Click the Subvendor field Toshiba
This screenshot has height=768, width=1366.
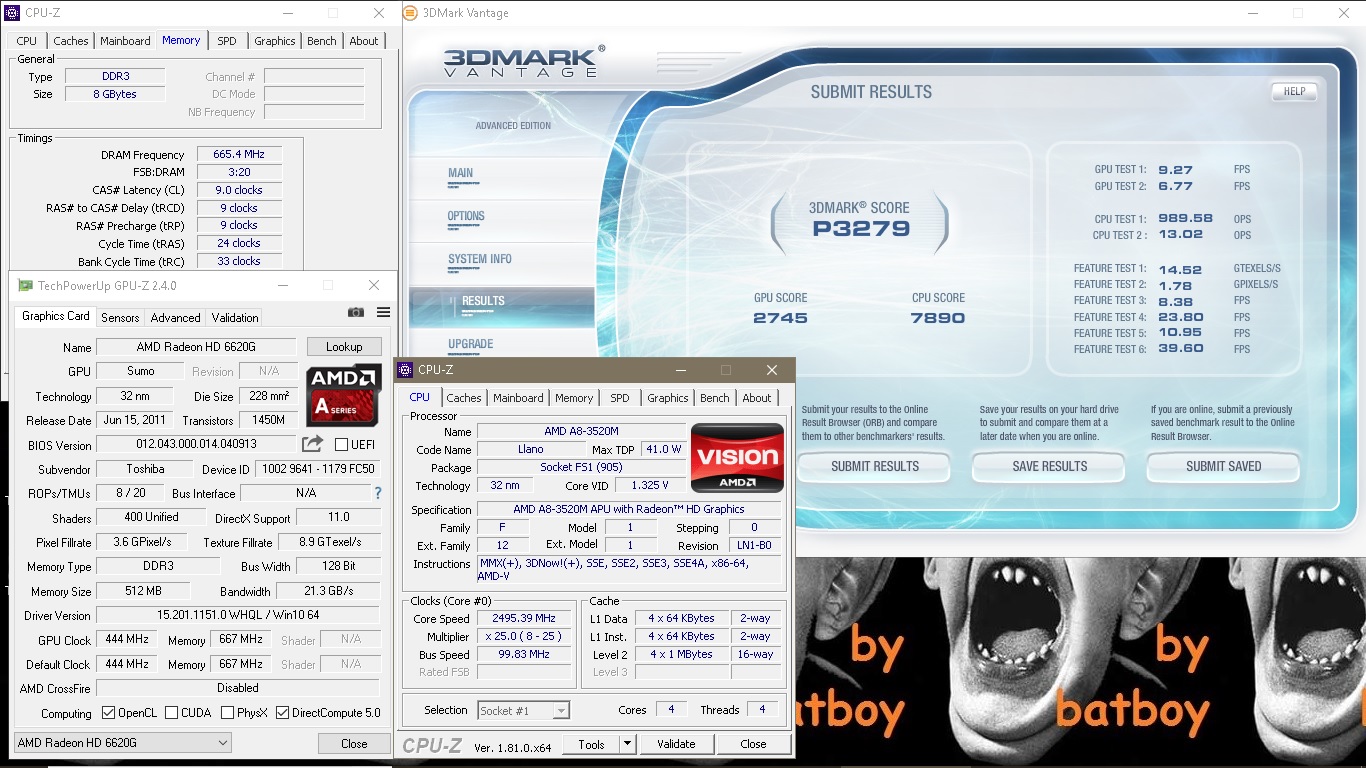[x=145, y=469]
